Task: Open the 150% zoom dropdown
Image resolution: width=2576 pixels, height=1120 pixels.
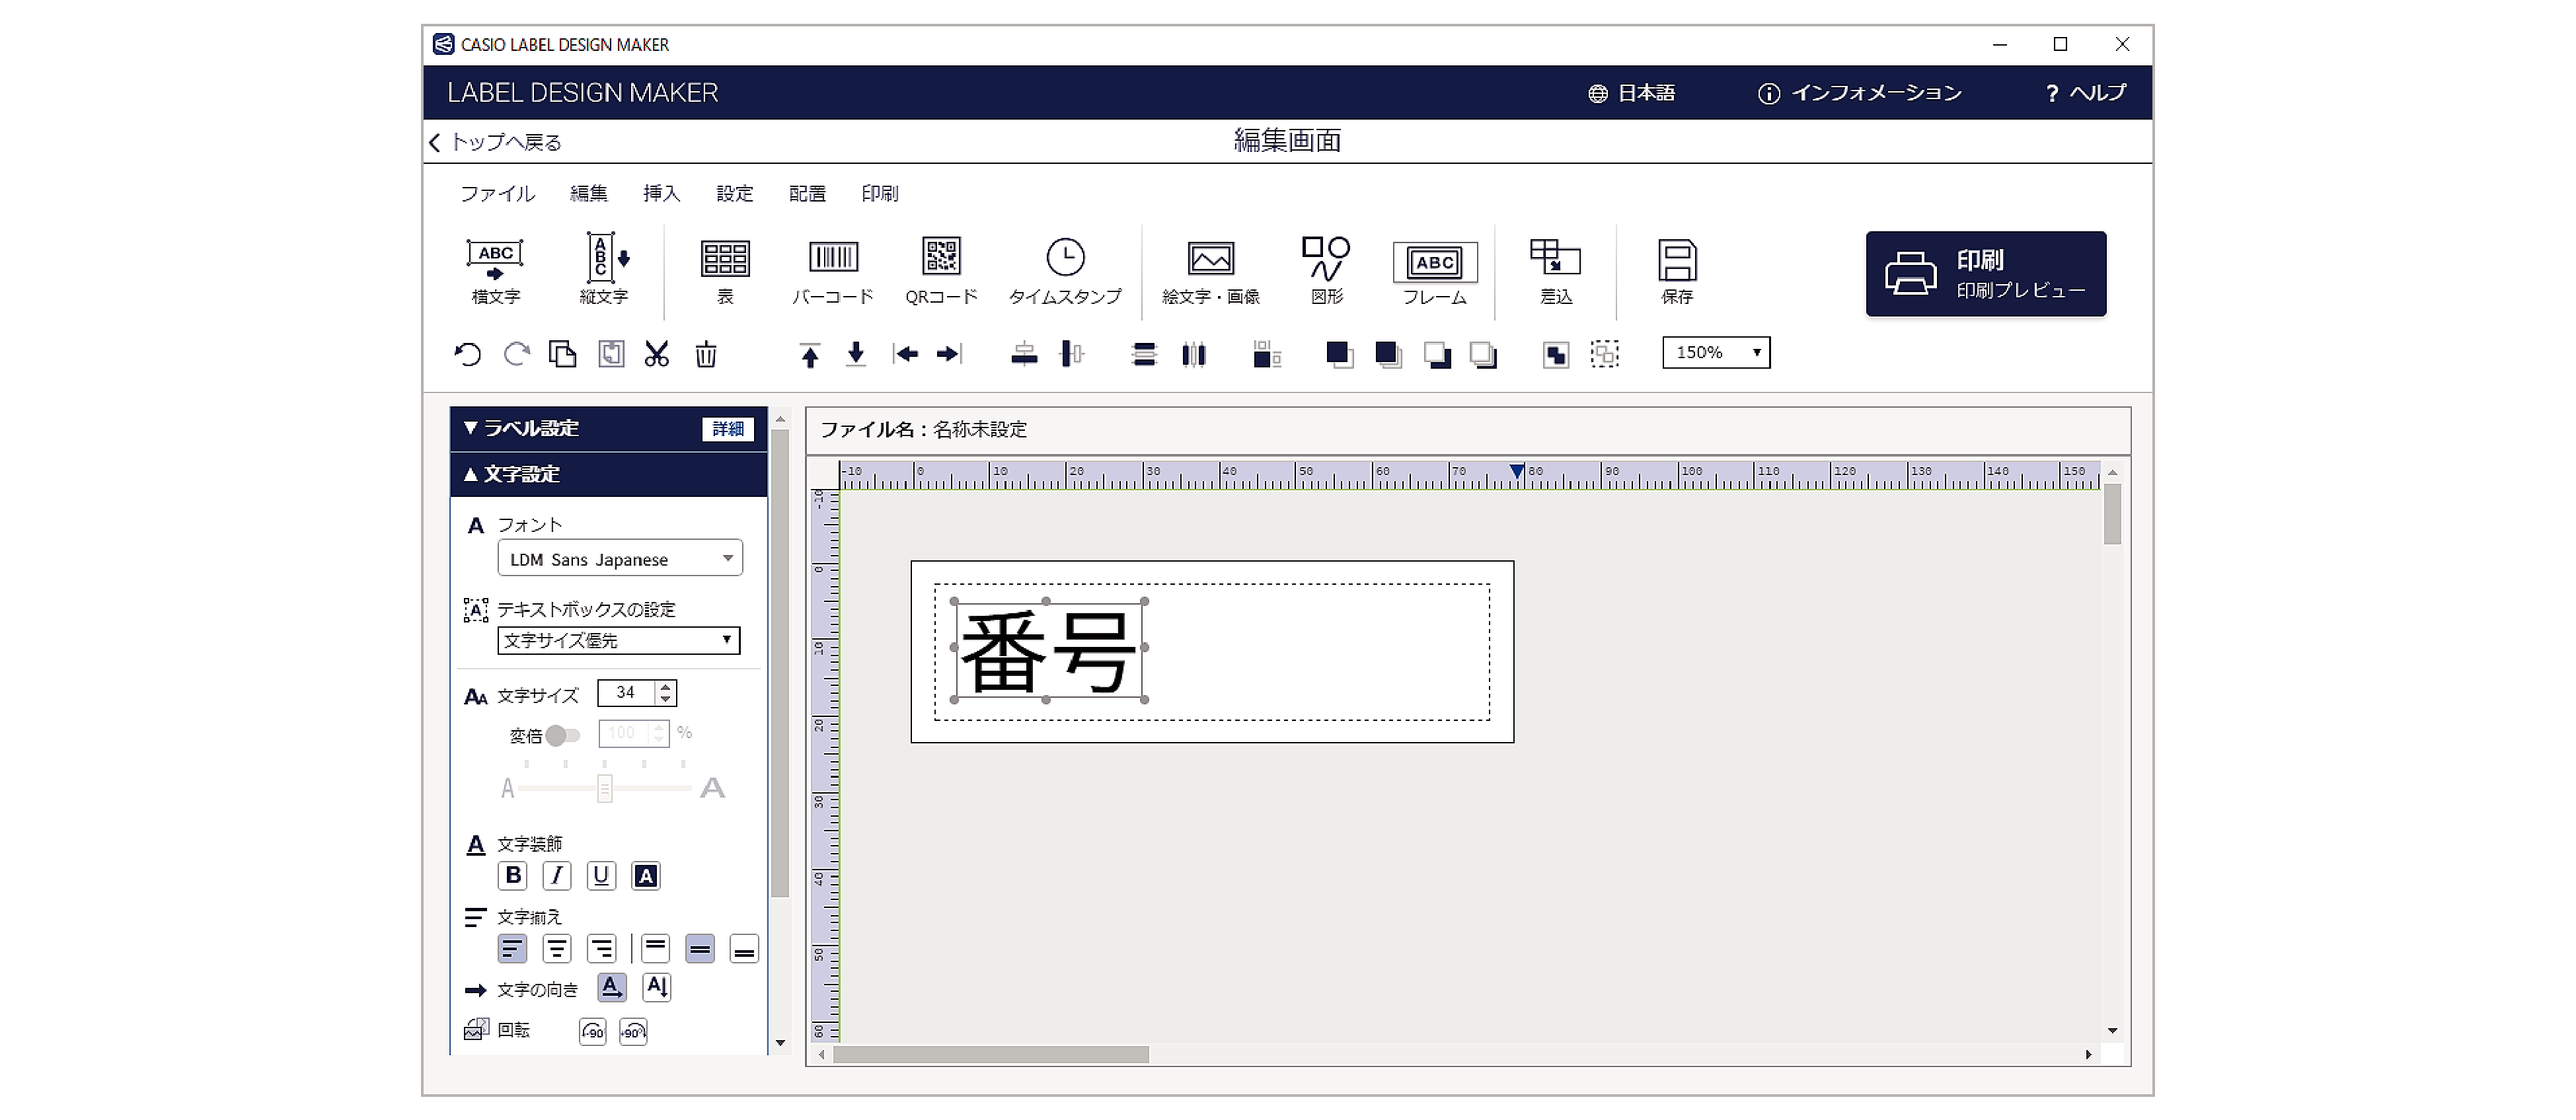Action: 1716,352
